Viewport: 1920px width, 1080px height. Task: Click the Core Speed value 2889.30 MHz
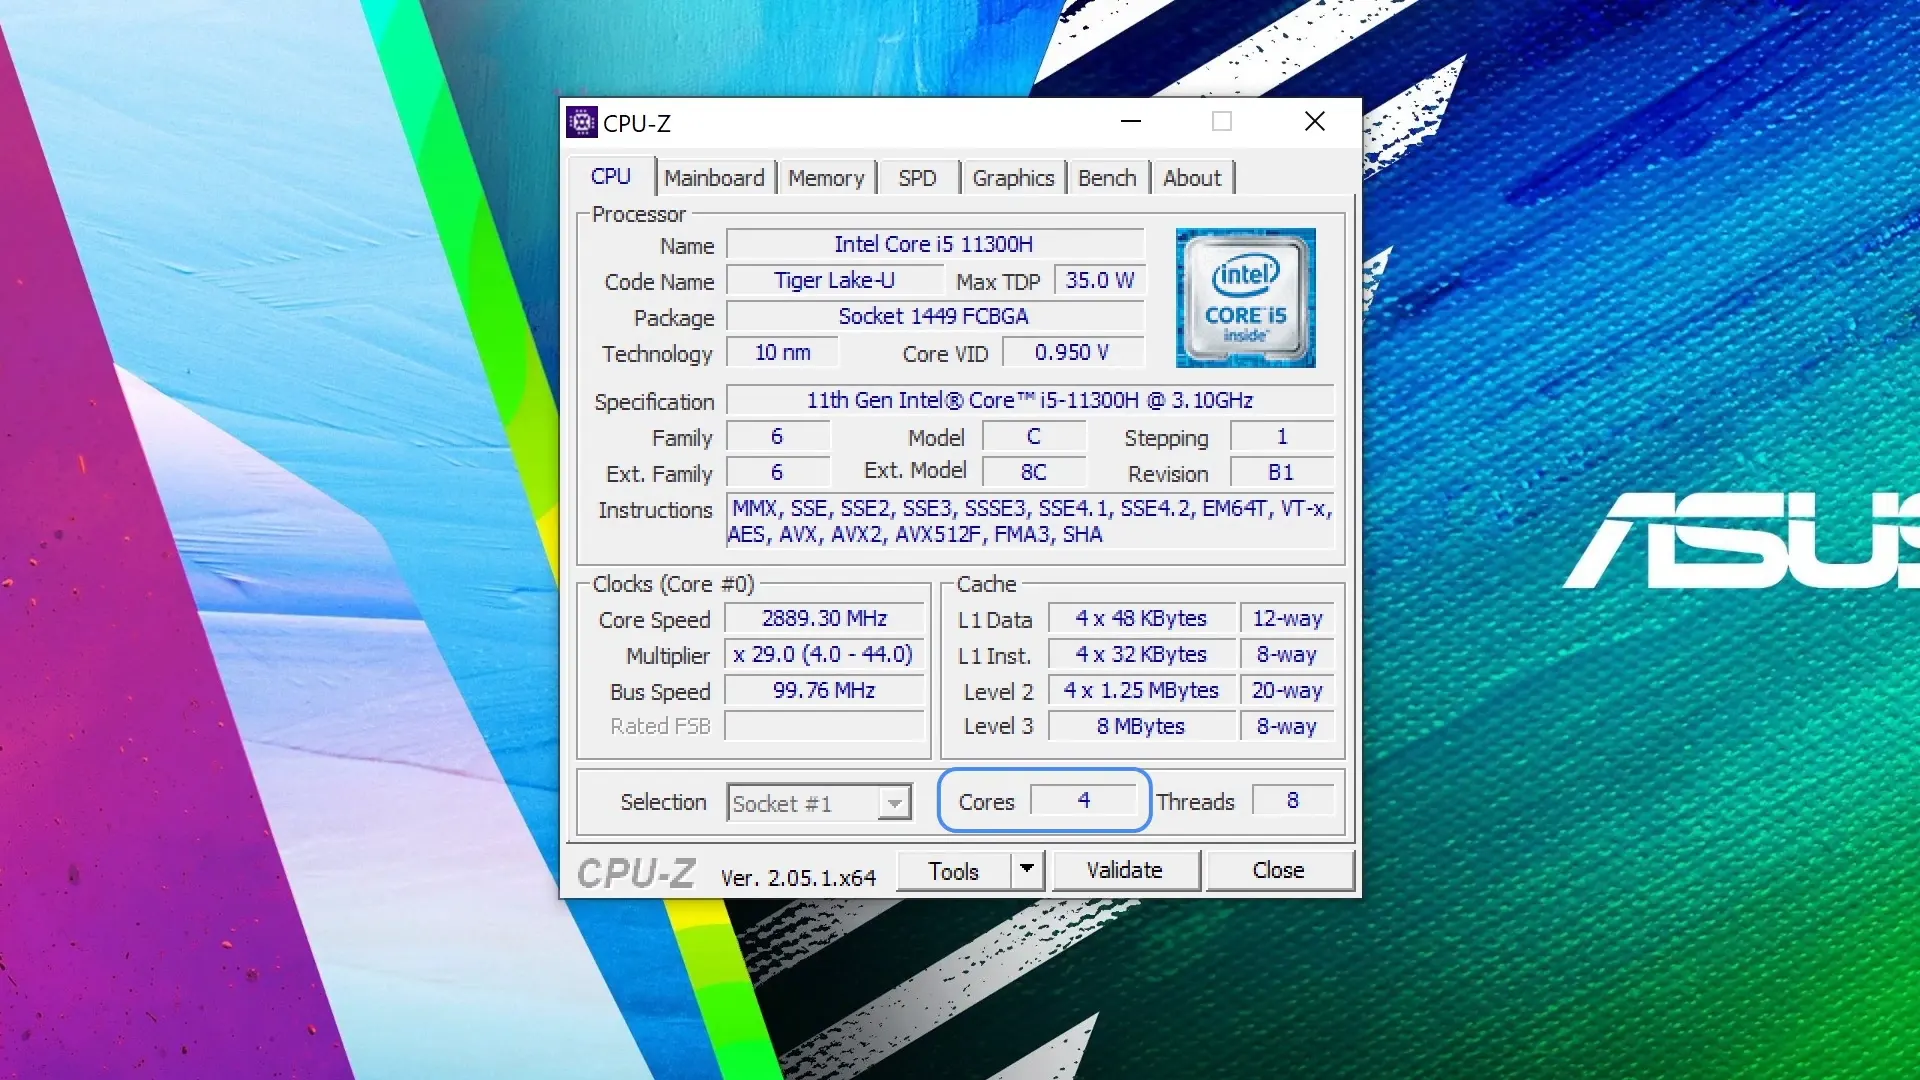pyautogui.click(x=824, y=618)
